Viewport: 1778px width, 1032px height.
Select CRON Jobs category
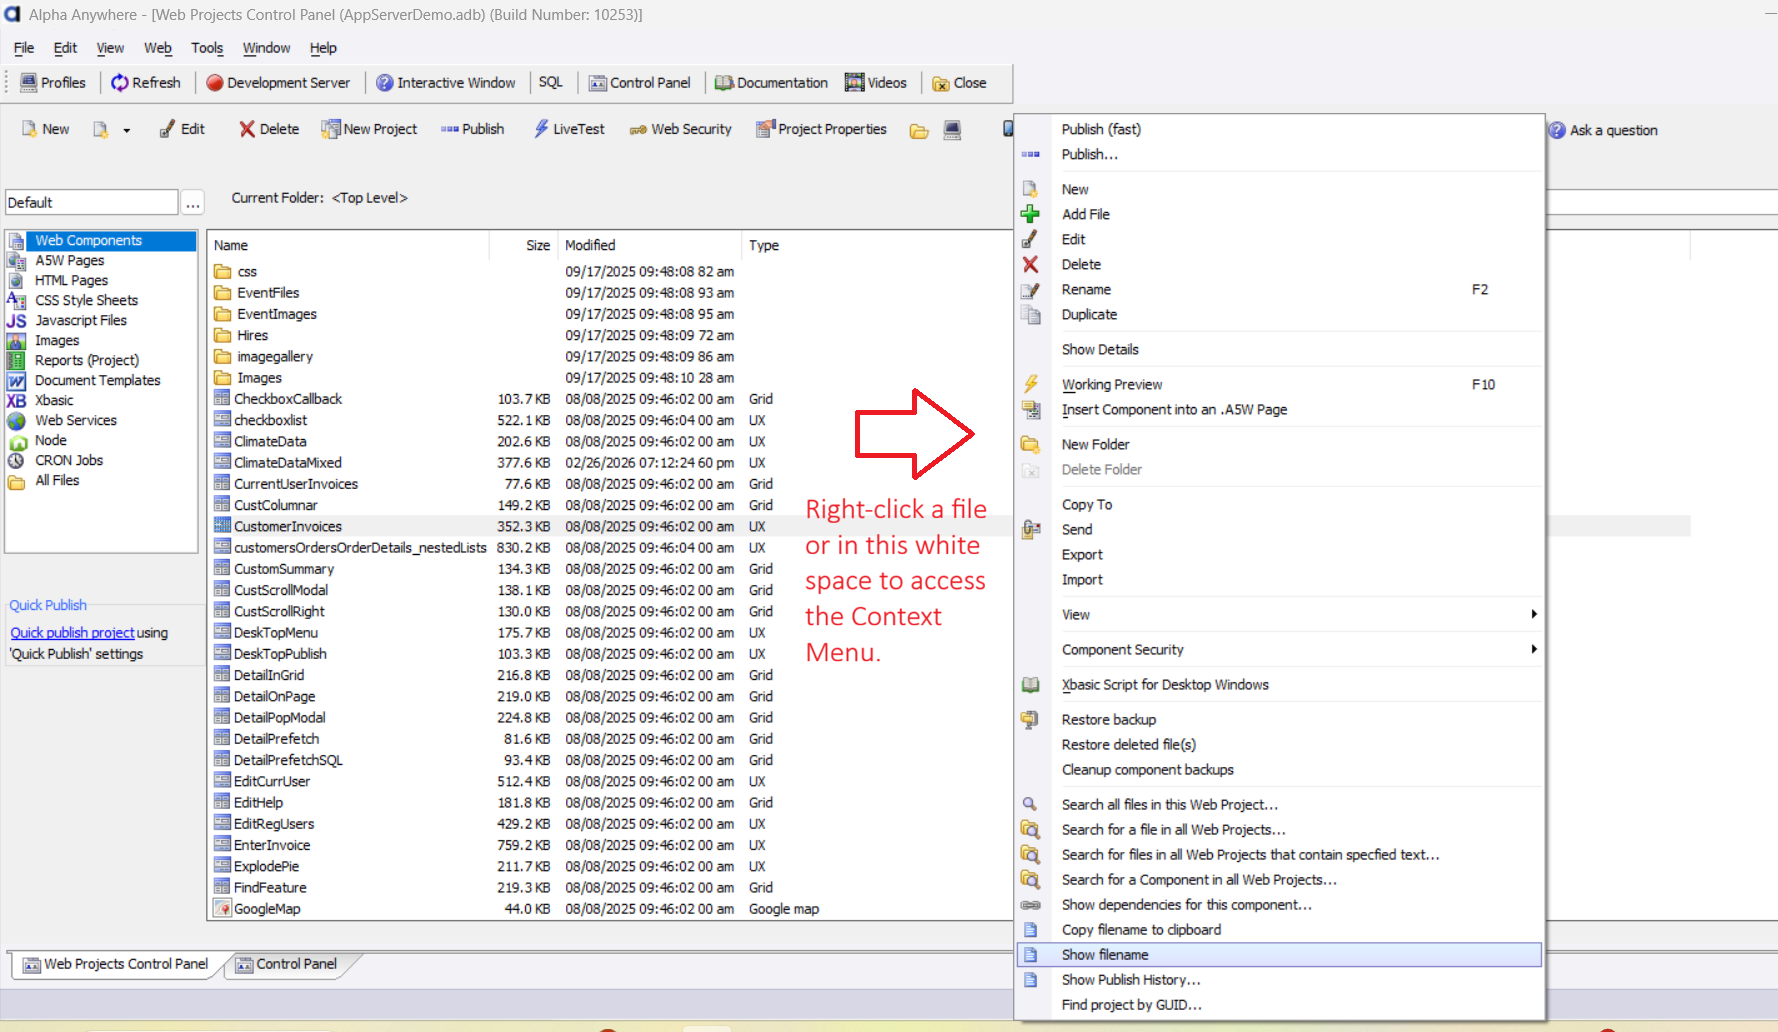(x=69, y=461)
